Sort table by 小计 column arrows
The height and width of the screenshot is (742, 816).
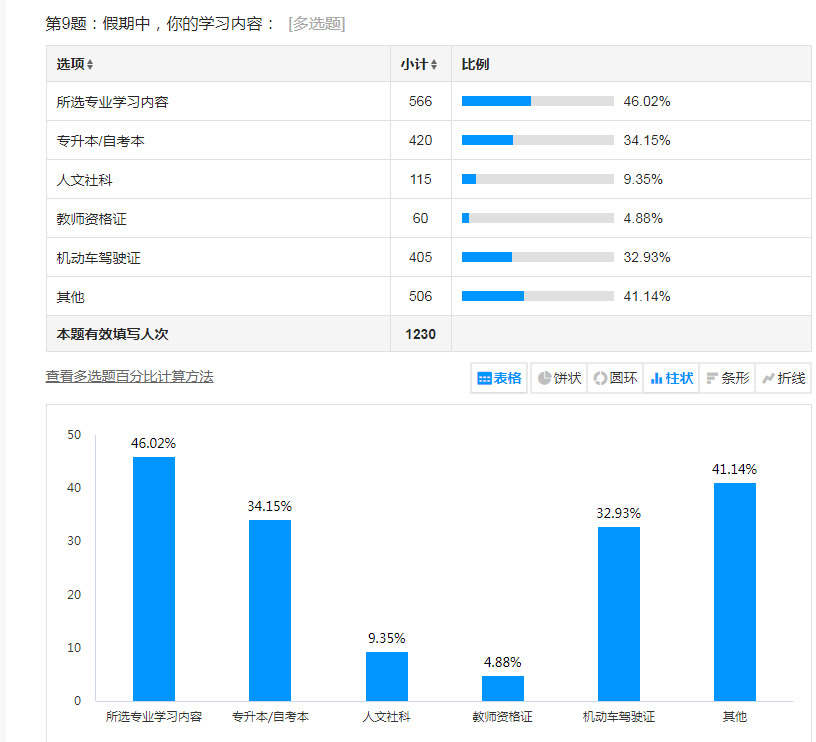click(433, 65)
